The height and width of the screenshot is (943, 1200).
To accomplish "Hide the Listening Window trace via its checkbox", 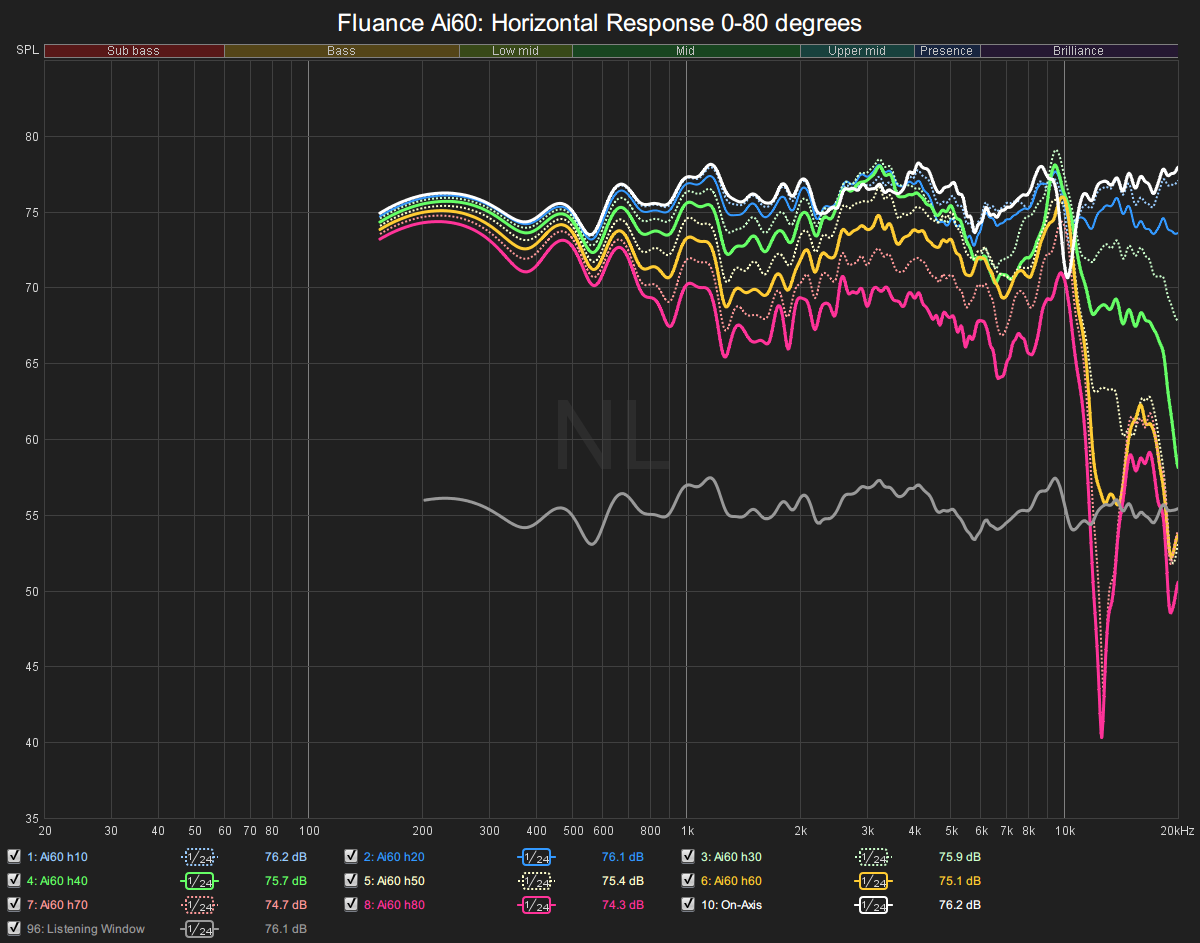I will tap(14, 929).
